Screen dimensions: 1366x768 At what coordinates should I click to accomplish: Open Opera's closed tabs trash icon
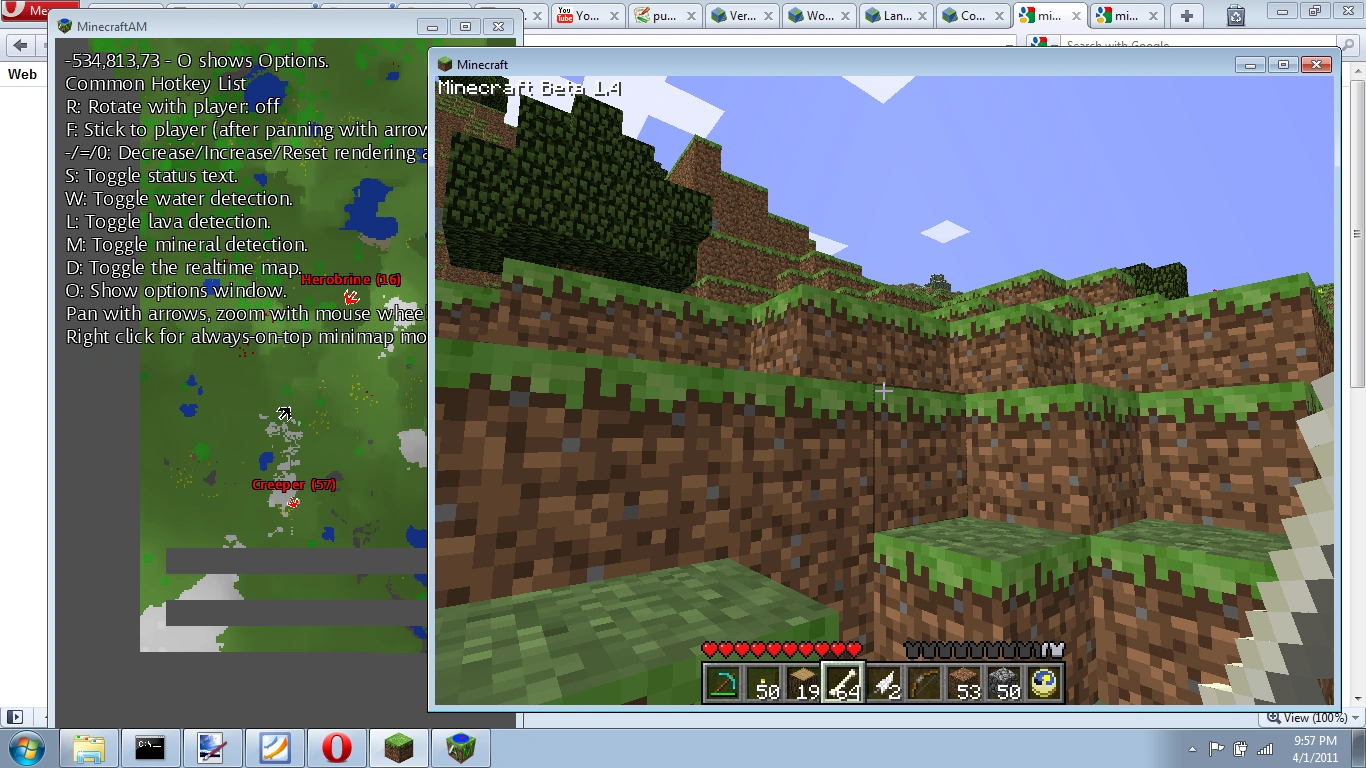point(1236,15)
